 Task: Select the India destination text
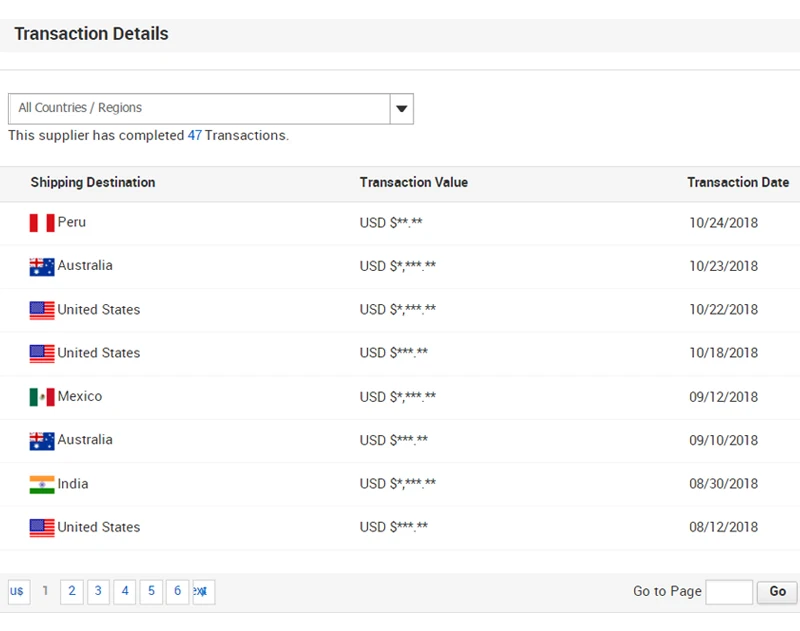pos(73,484)
